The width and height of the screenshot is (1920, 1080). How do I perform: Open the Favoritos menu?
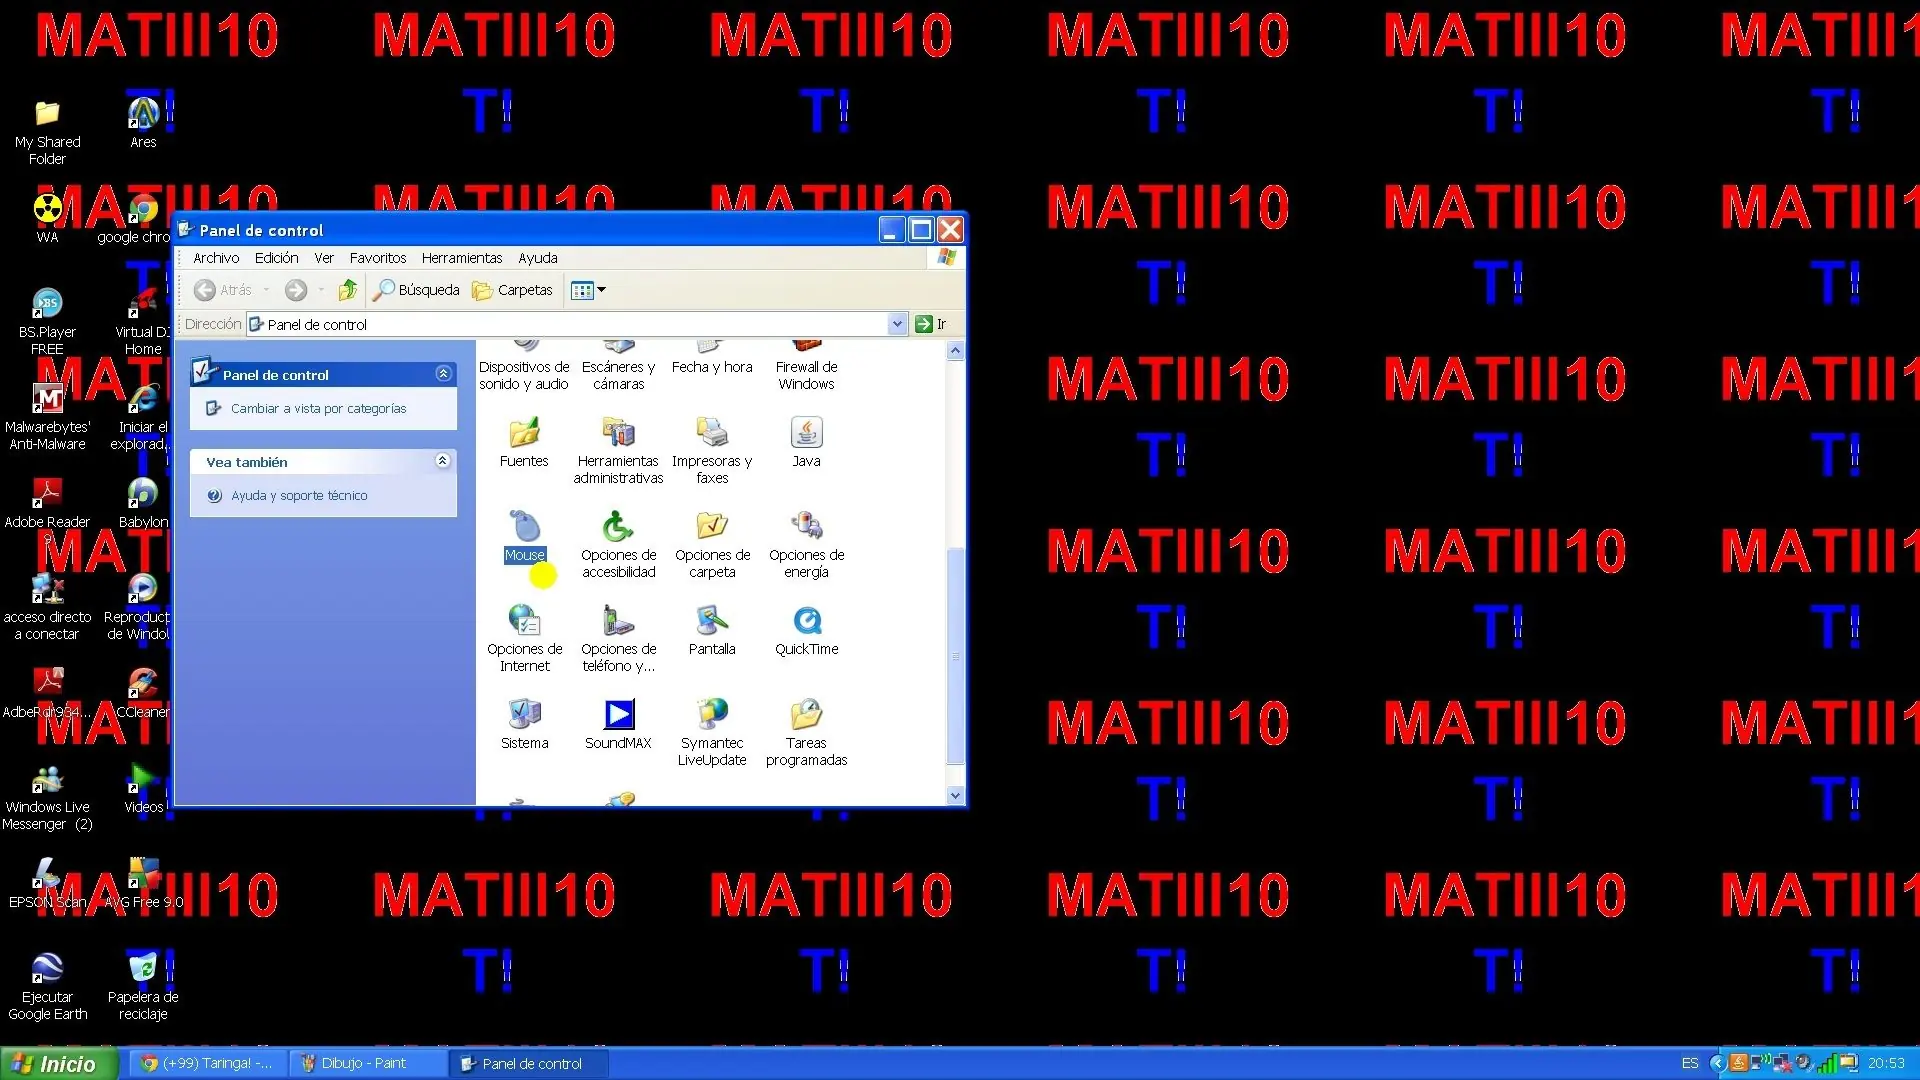[378, 258]
